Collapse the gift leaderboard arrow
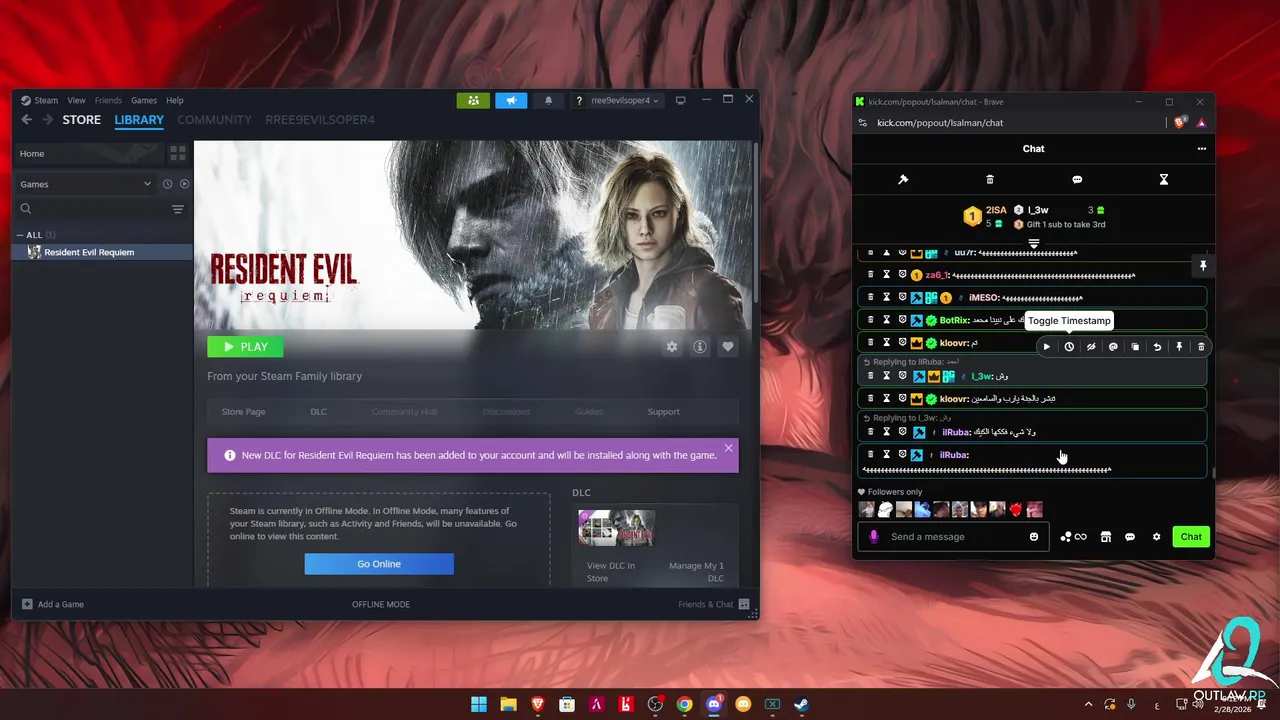This screenshot has width=1280, height=720. 1034,243
